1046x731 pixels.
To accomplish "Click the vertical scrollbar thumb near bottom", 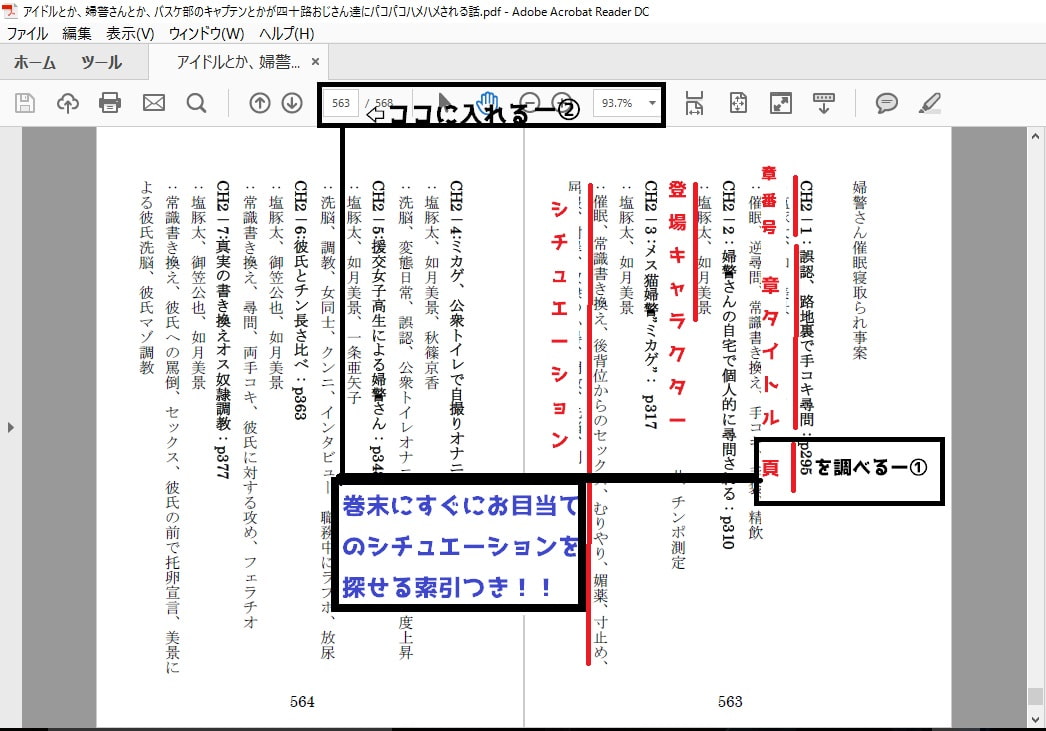I will coord(1035,696).
